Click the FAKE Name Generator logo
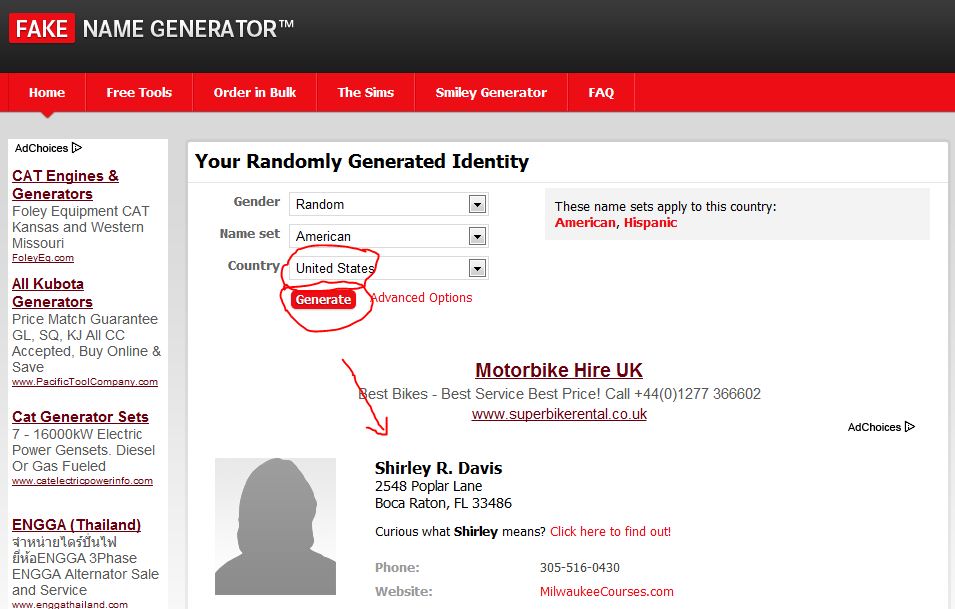Screen dimensions: 955x609 (151, 29)
